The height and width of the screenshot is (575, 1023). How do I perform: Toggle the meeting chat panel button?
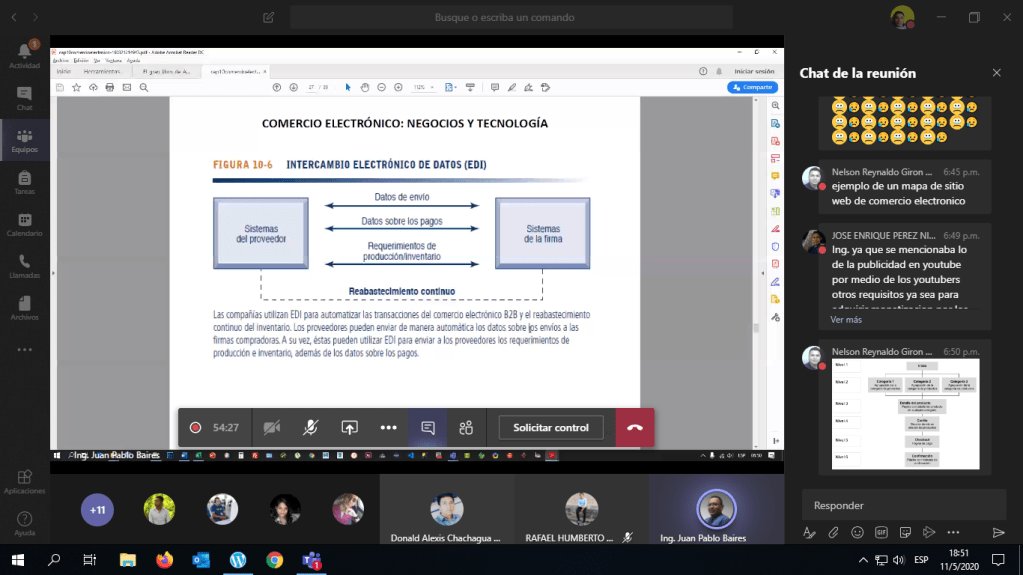[x=427, y=427]
